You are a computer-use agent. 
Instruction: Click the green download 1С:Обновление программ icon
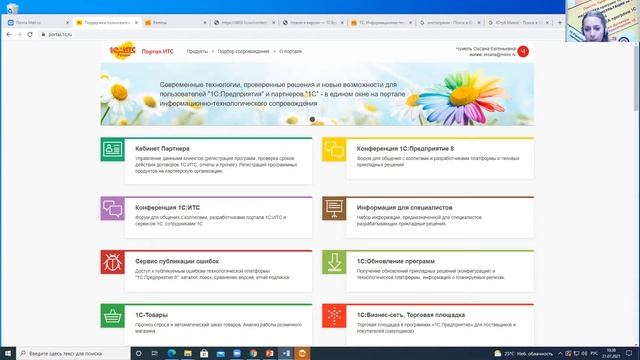[x=334, y=262]
